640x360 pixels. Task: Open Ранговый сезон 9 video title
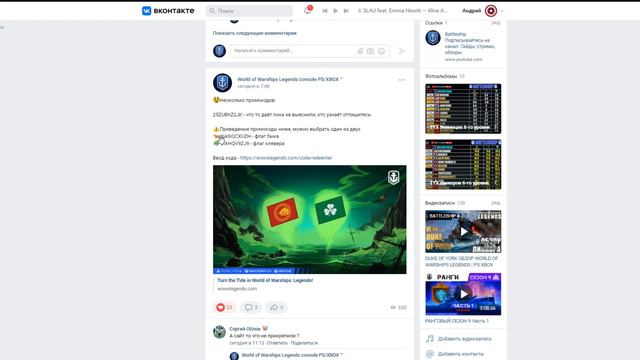click(x=457, y=321)
